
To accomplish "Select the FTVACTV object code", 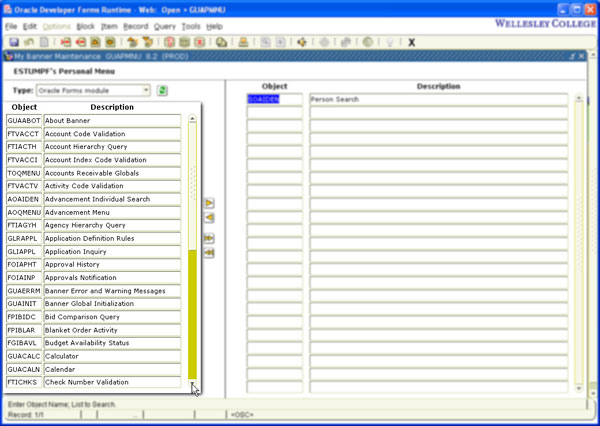I will click(x=24, y=186).
